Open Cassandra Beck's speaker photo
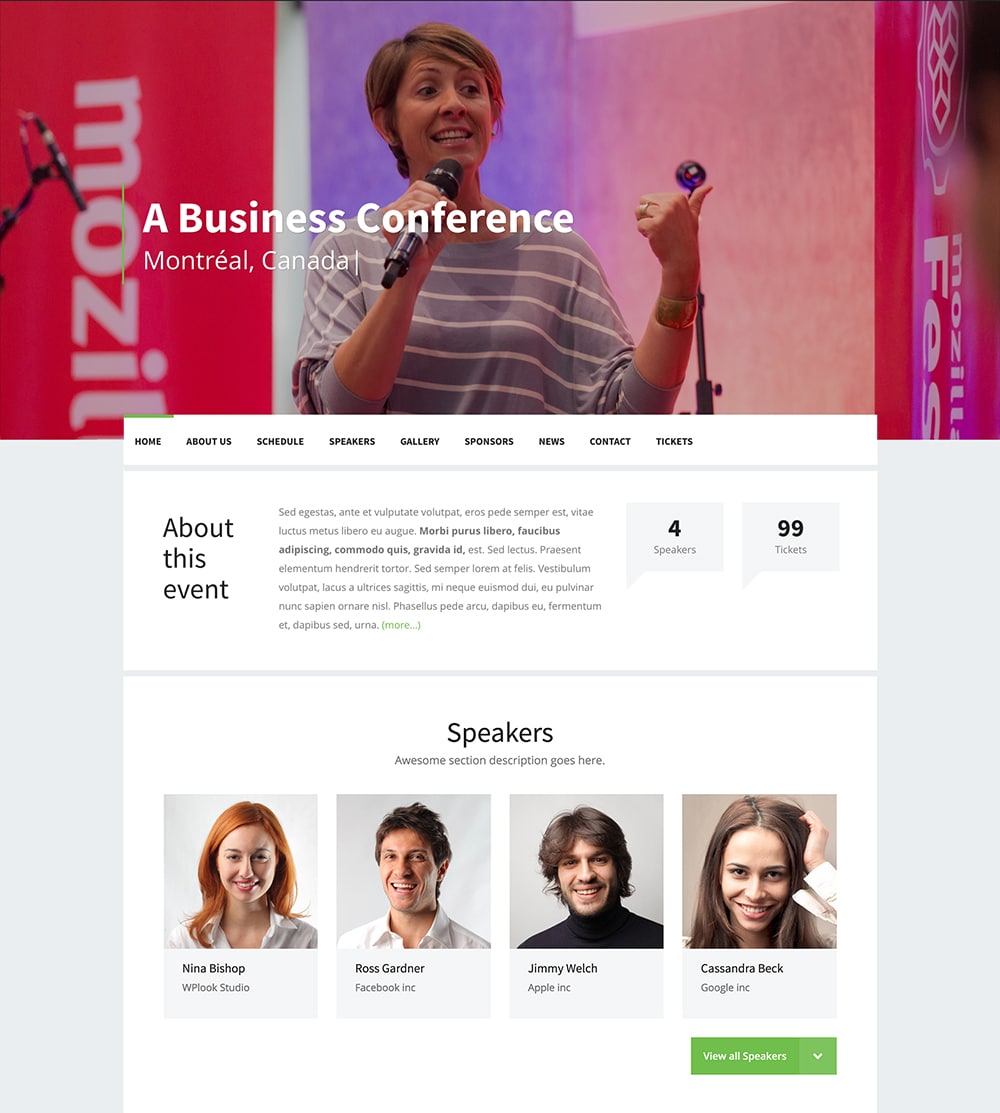Viewport: 1000px width, 1113px height. (759, 871)
